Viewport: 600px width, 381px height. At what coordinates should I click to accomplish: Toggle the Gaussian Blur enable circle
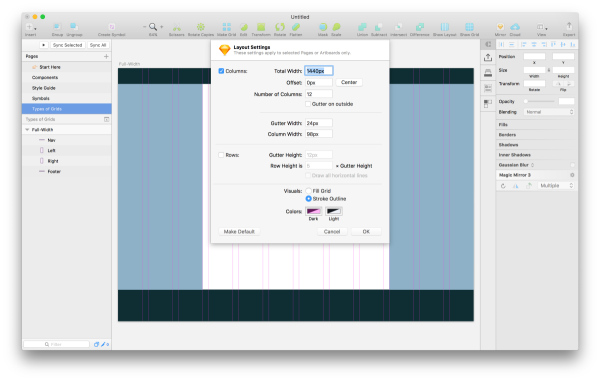click(x=572, y=165)
